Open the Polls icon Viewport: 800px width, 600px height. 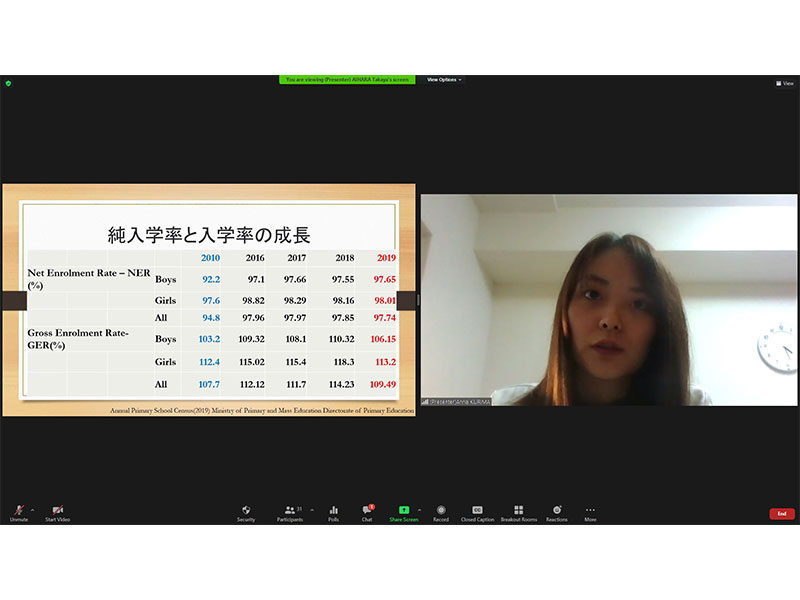(x=333, y=512)
